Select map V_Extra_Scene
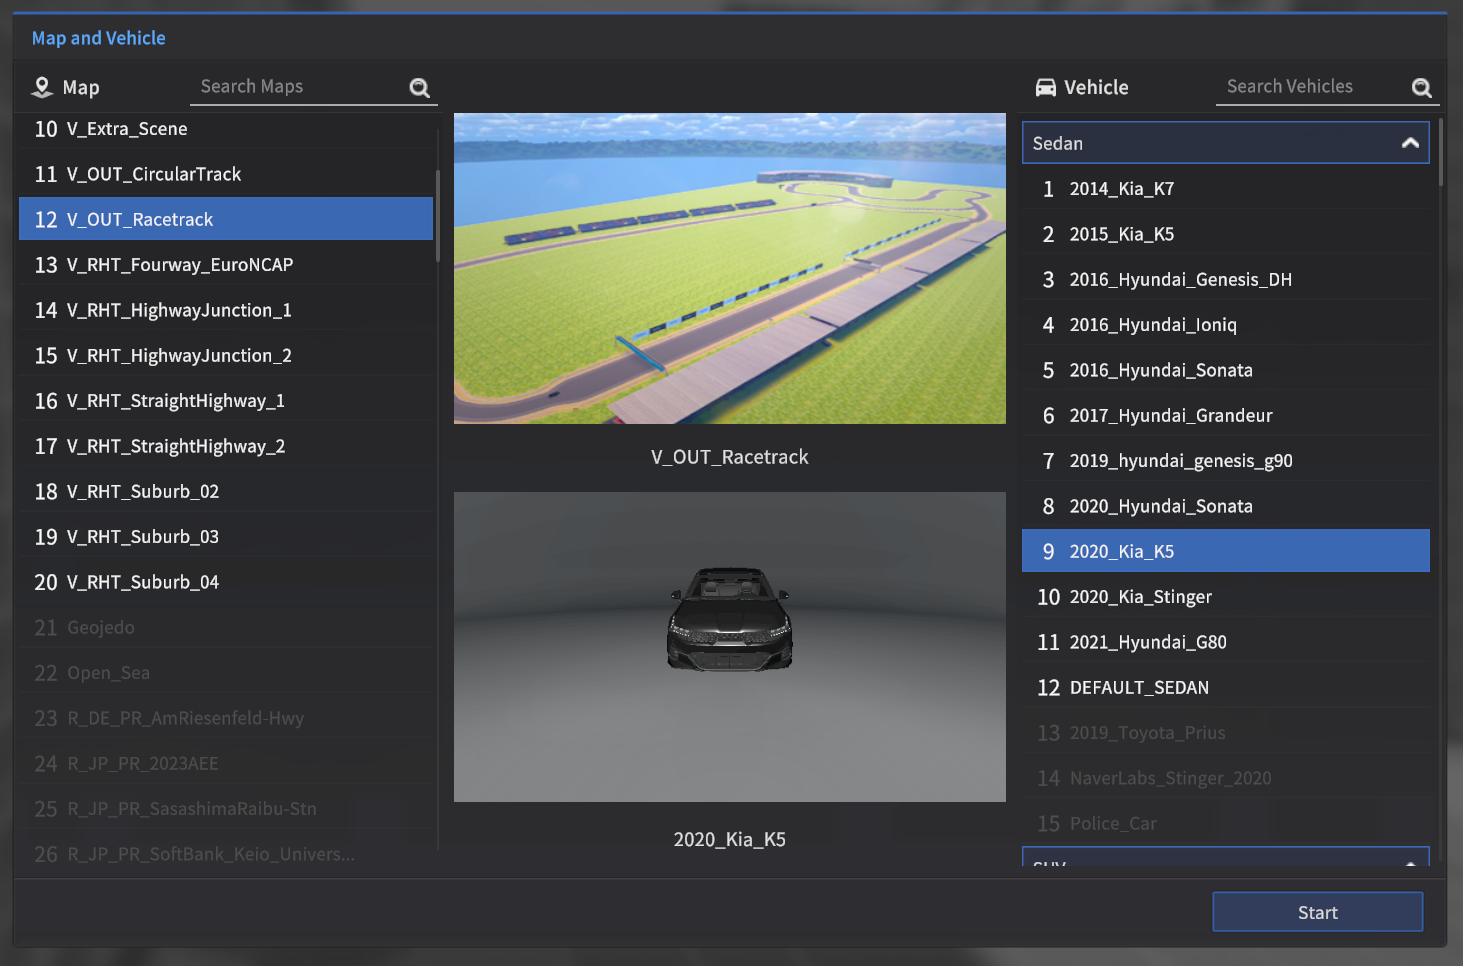The height and width of the screenshot is (966, 1463). tap(226, 129)
